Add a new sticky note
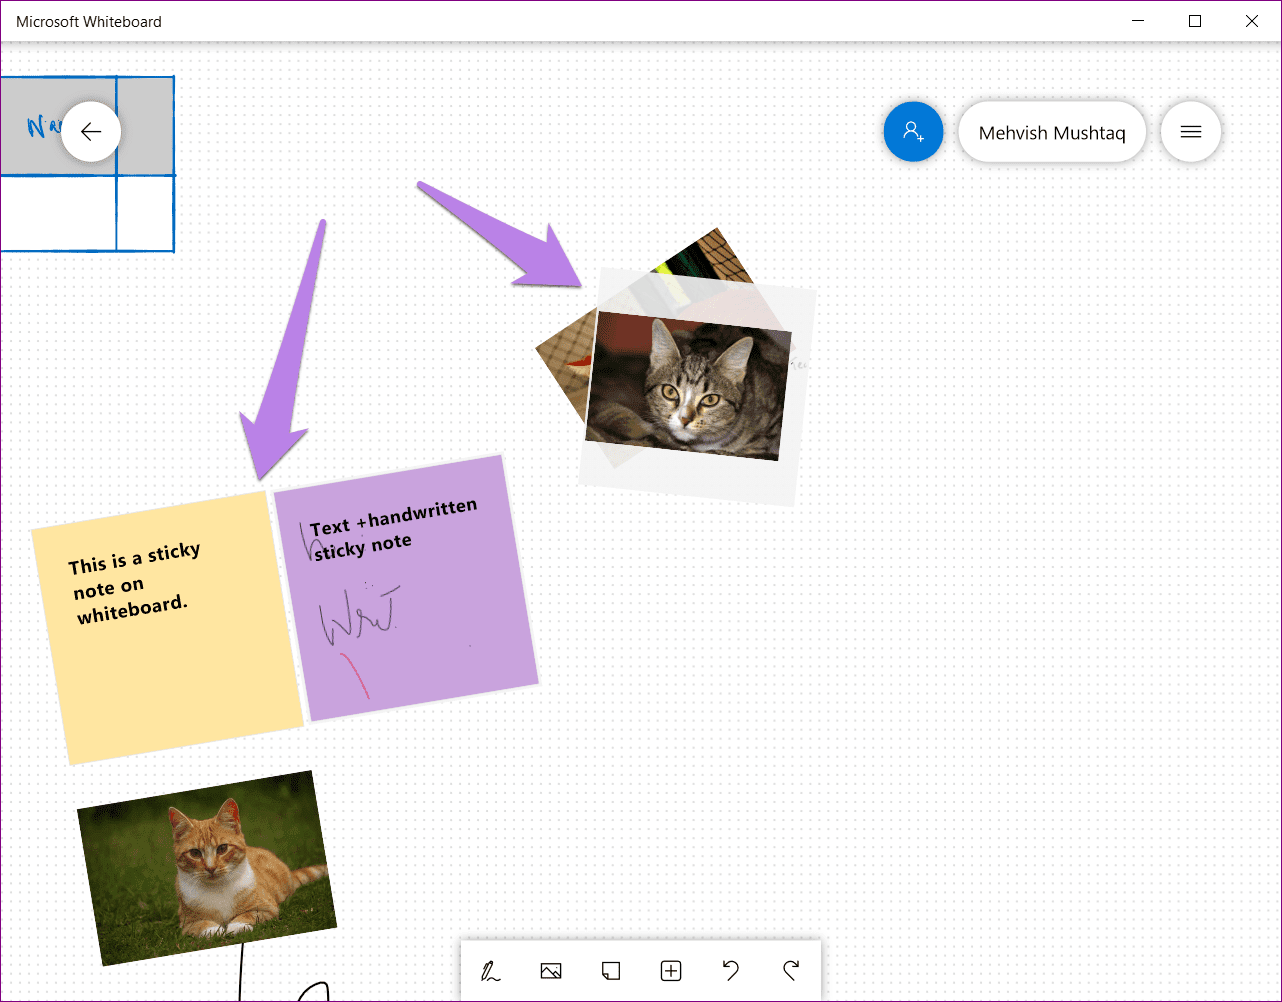Viewport: 1282px width, 1002px height. (611, 970)
